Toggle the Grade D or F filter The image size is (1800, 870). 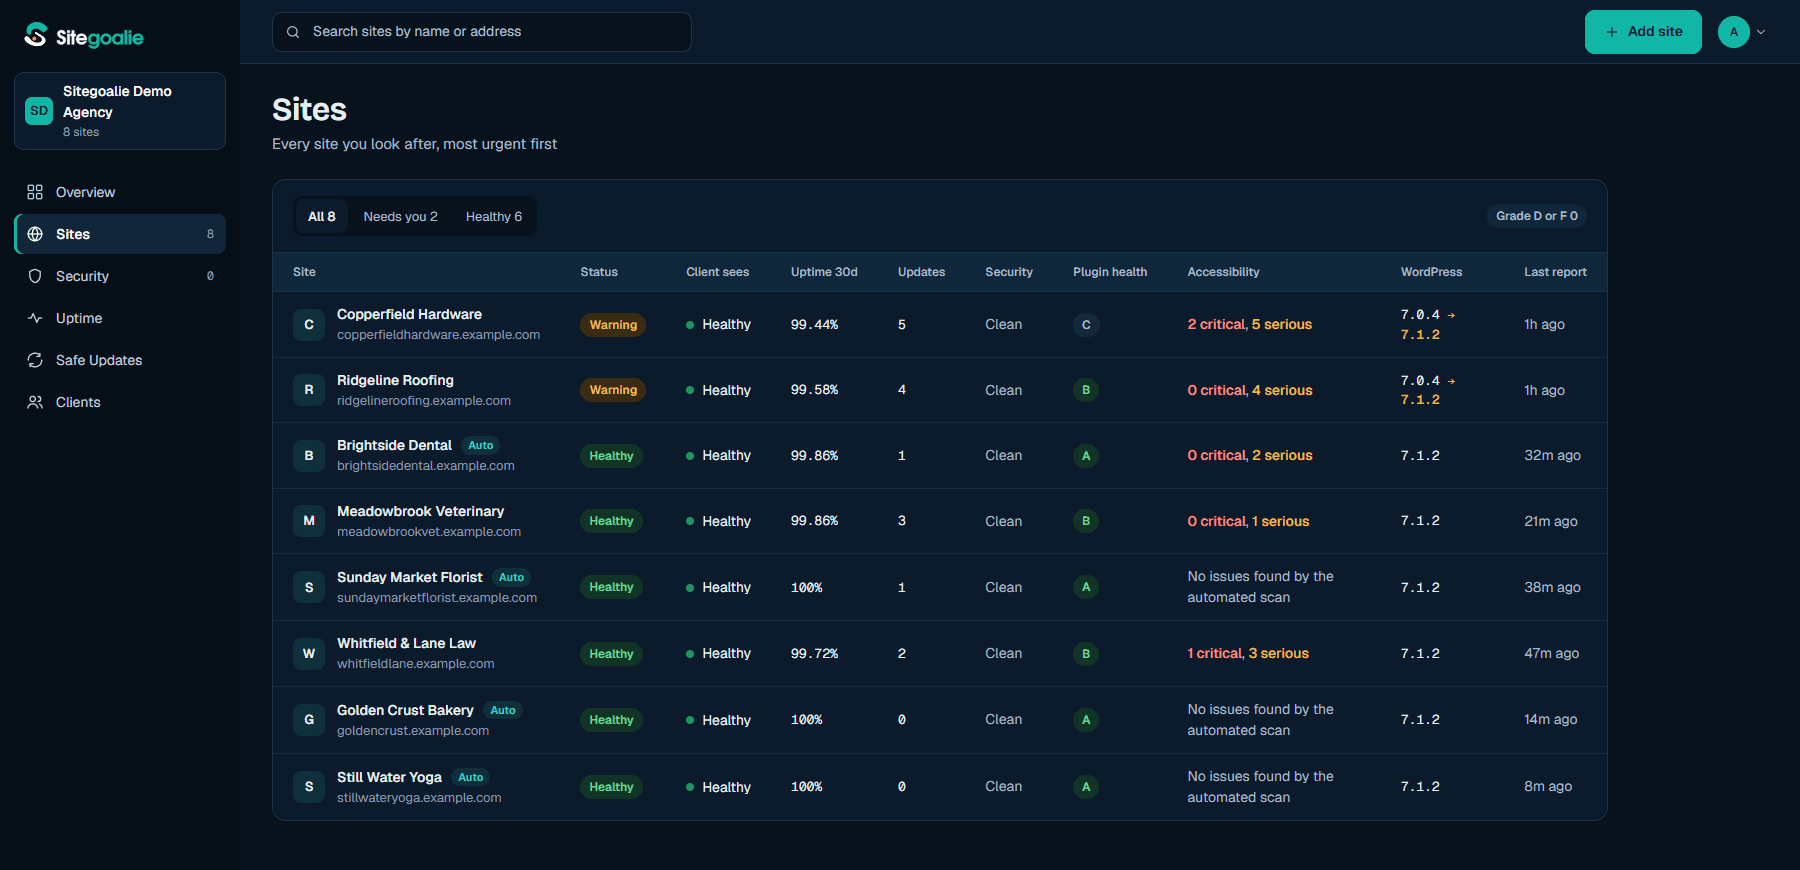1537,216
